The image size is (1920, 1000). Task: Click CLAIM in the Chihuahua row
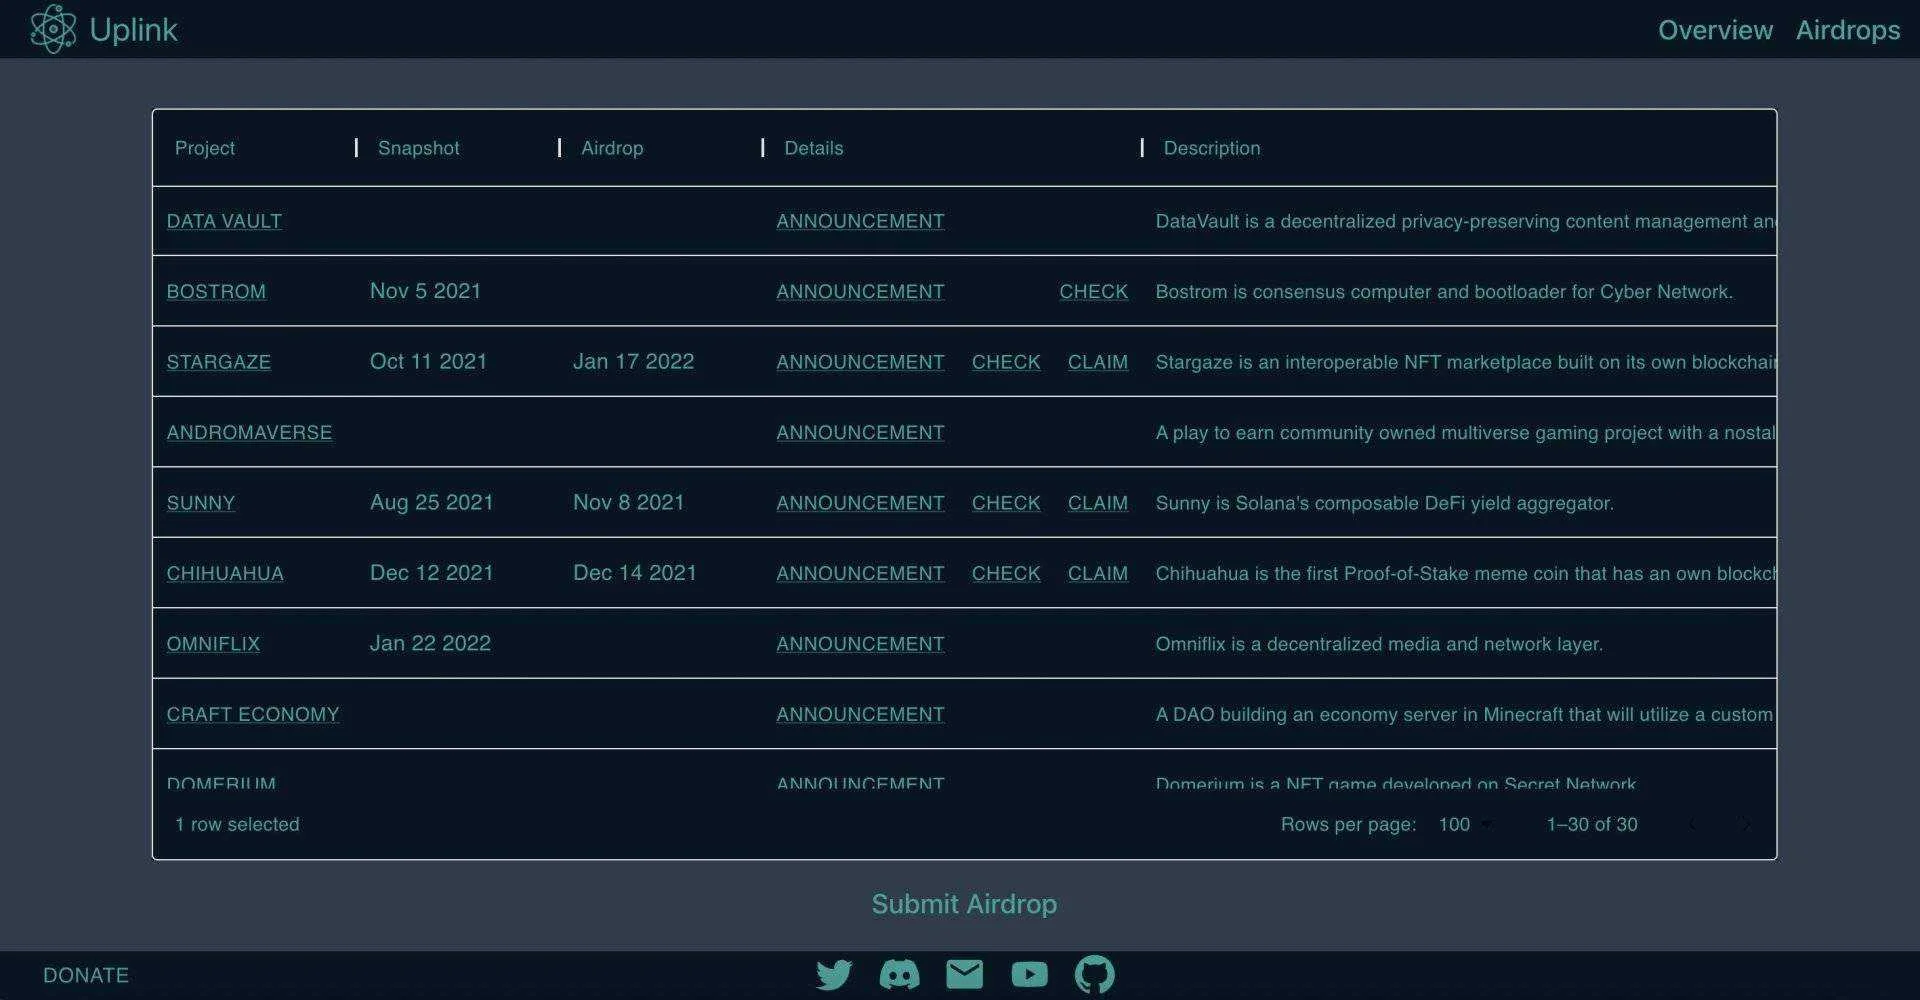tap(1098, 574)
